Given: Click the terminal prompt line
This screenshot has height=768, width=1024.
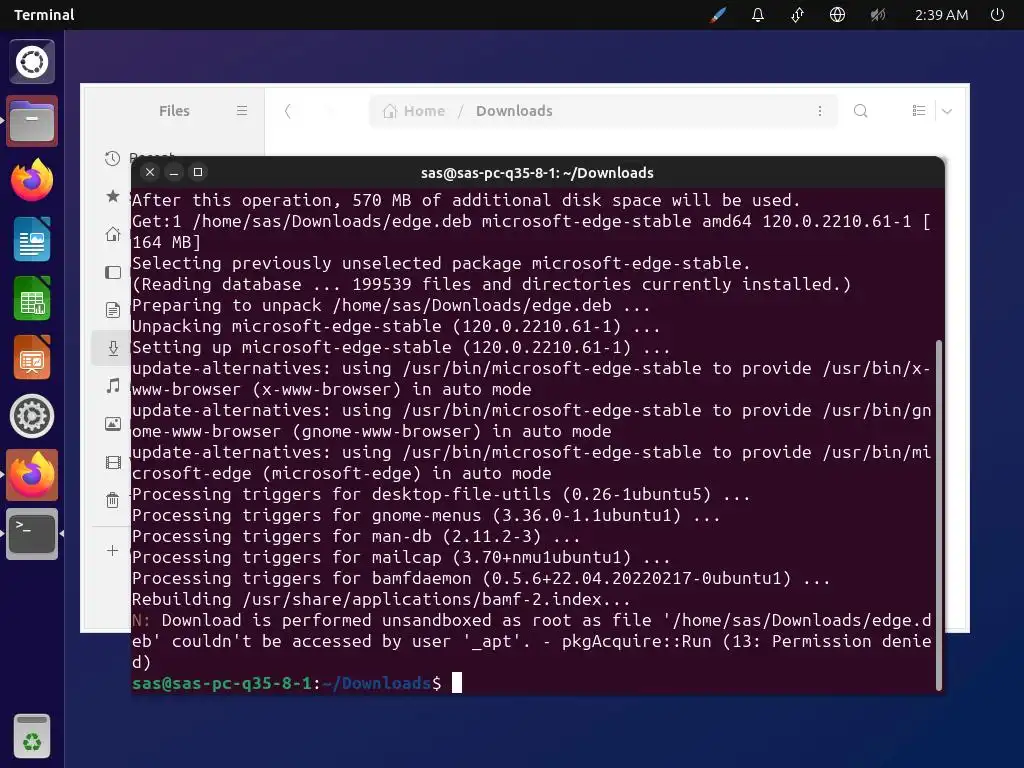Looking at the screenshot, I should 296,683.
